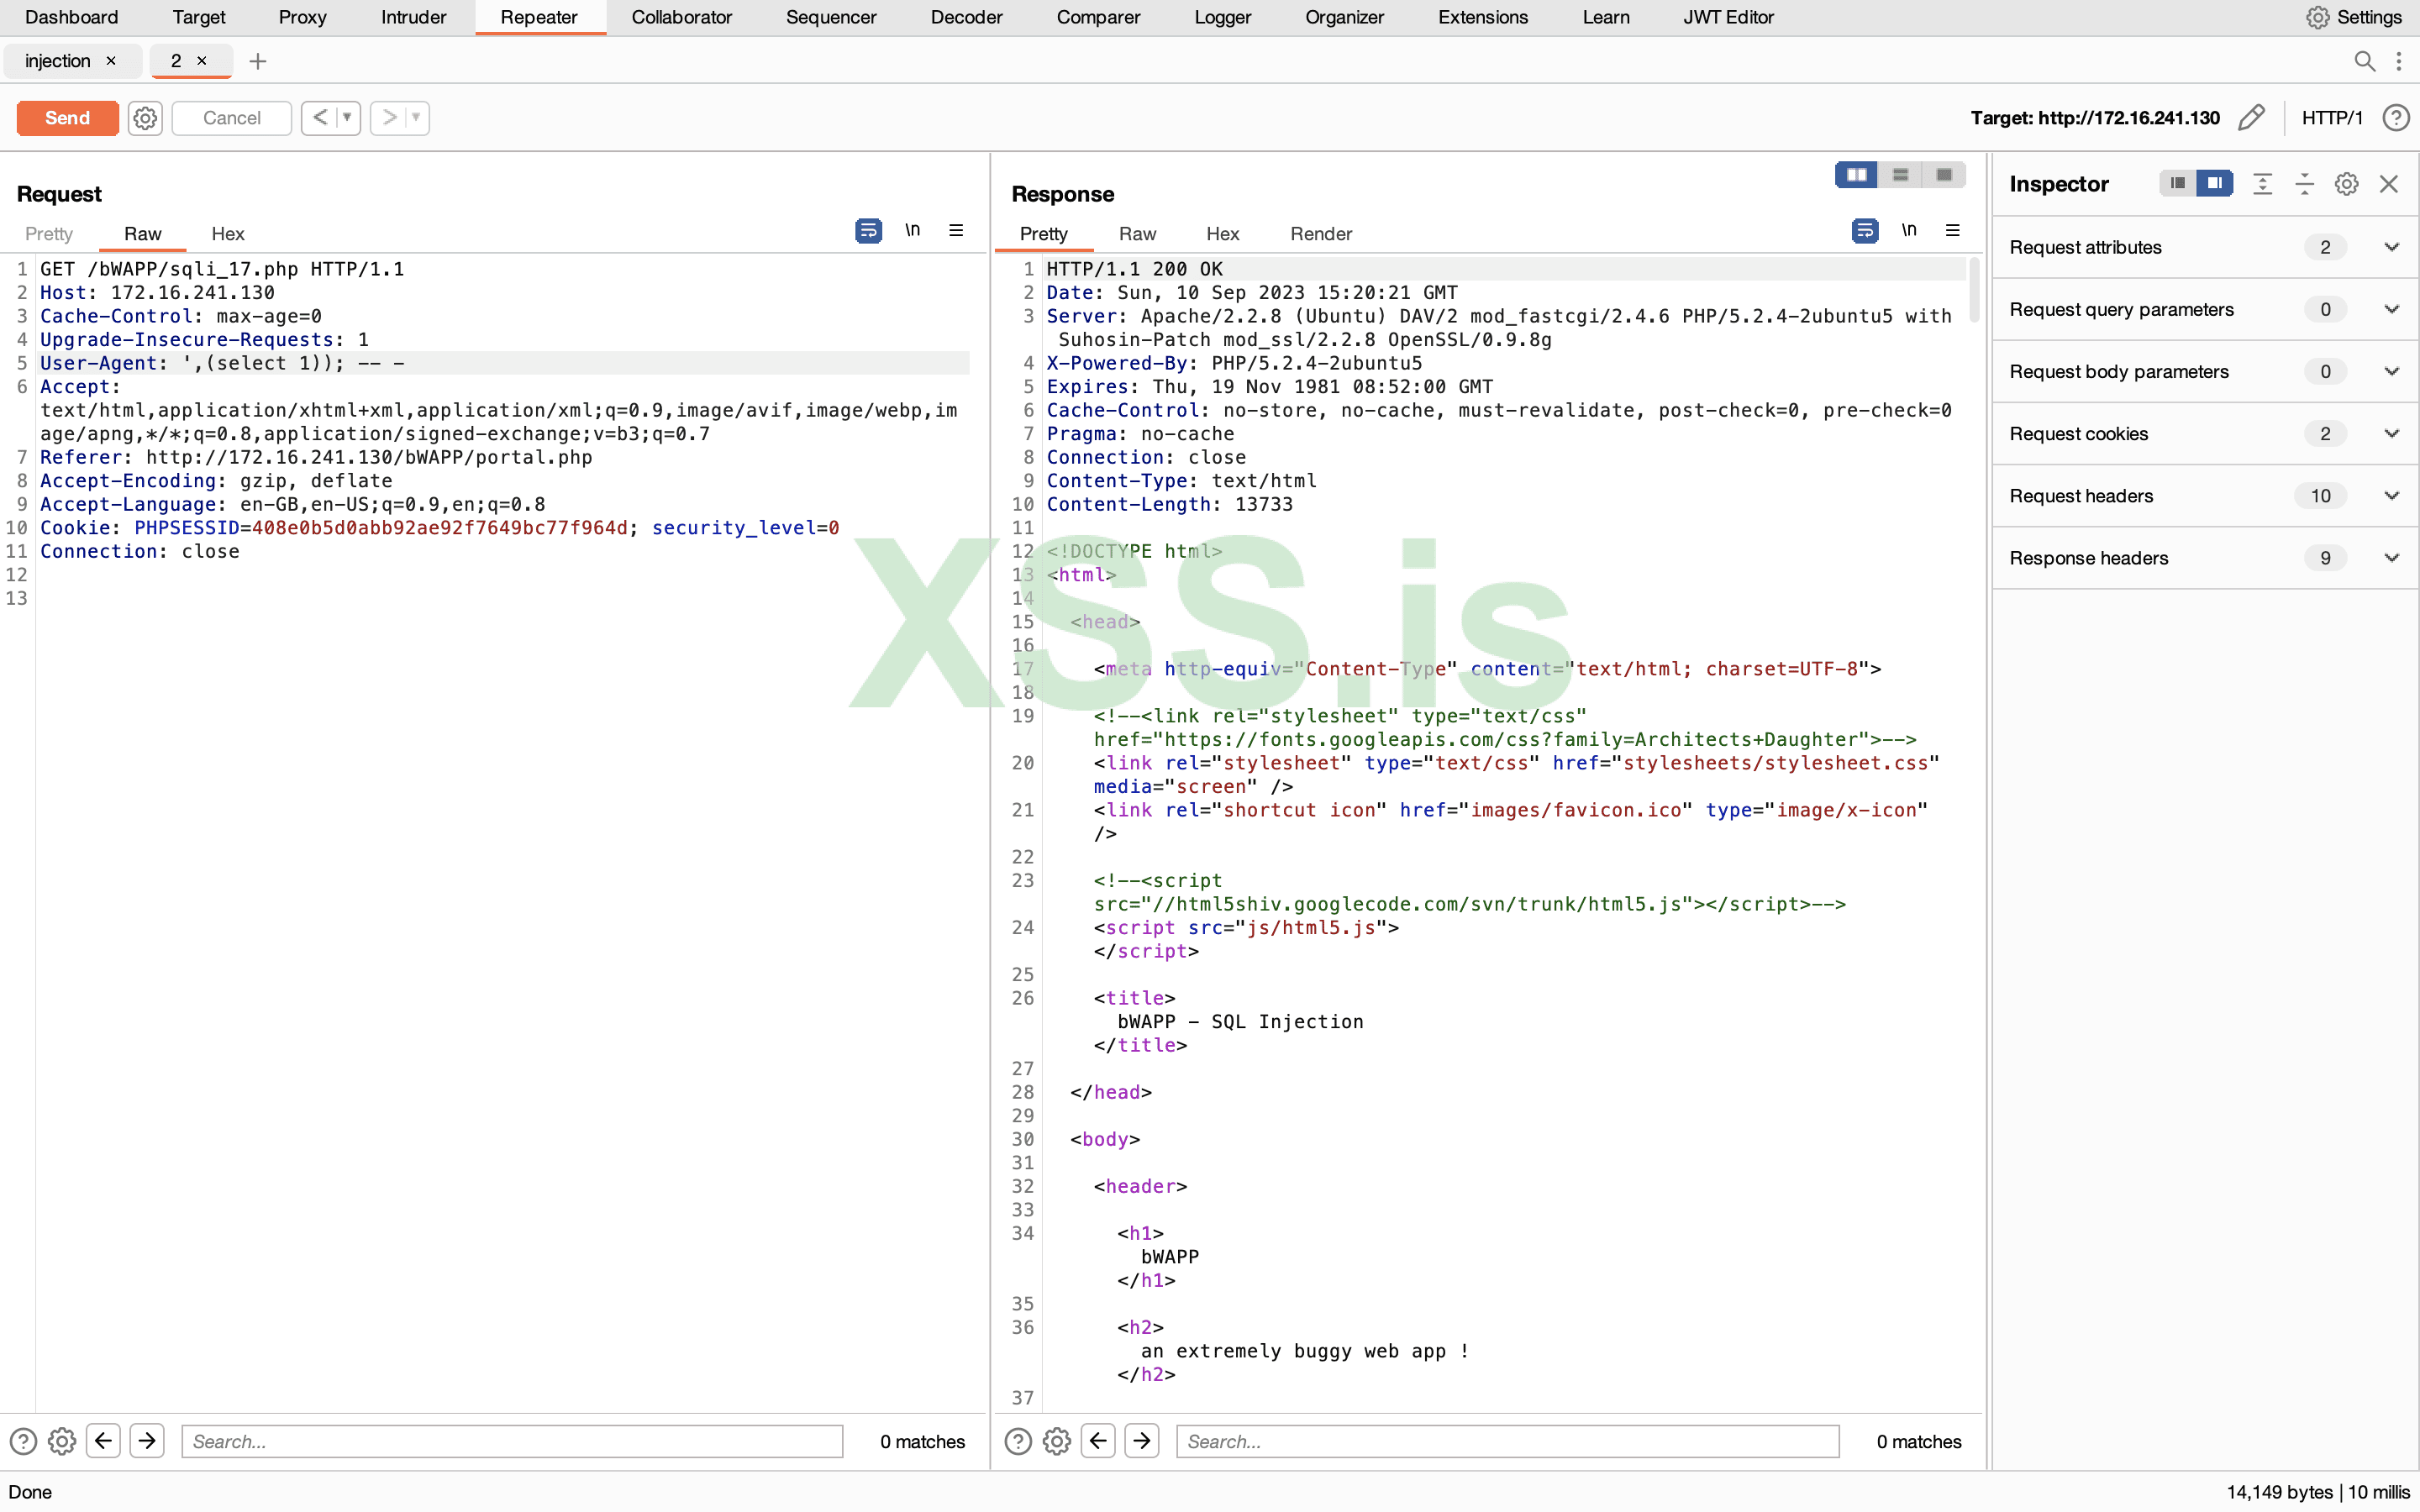This screenshot has width=2420, height=1512.
Task: Edit target with the pencil icon
Action: click(2251, 118)
